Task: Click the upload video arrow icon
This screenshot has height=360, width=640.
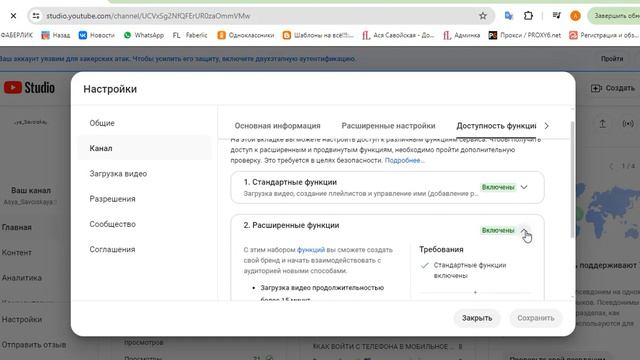Action: [602, 124]
